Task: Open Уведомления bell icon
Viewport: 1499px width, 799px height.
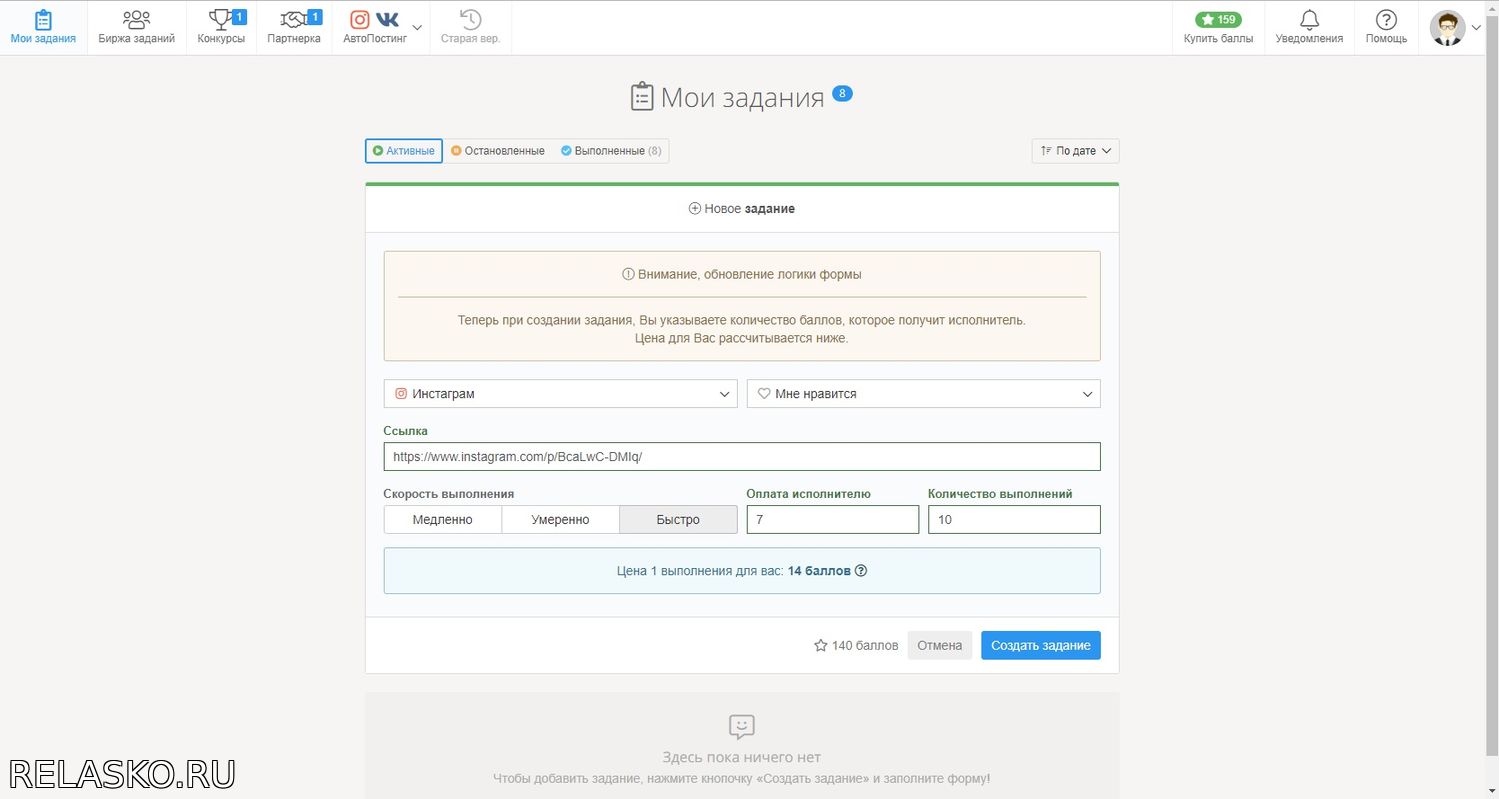Action: point(1309,20)
